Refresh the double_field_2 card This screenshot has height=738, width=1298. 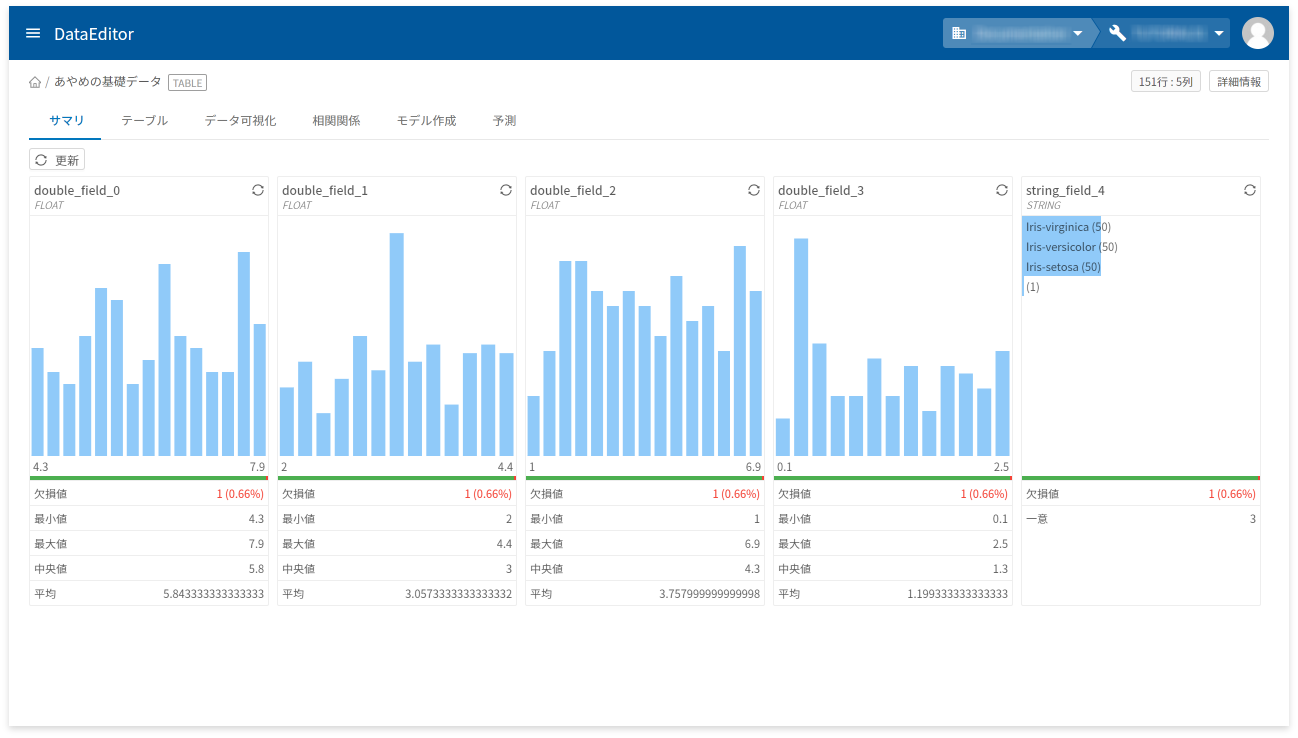753,190
